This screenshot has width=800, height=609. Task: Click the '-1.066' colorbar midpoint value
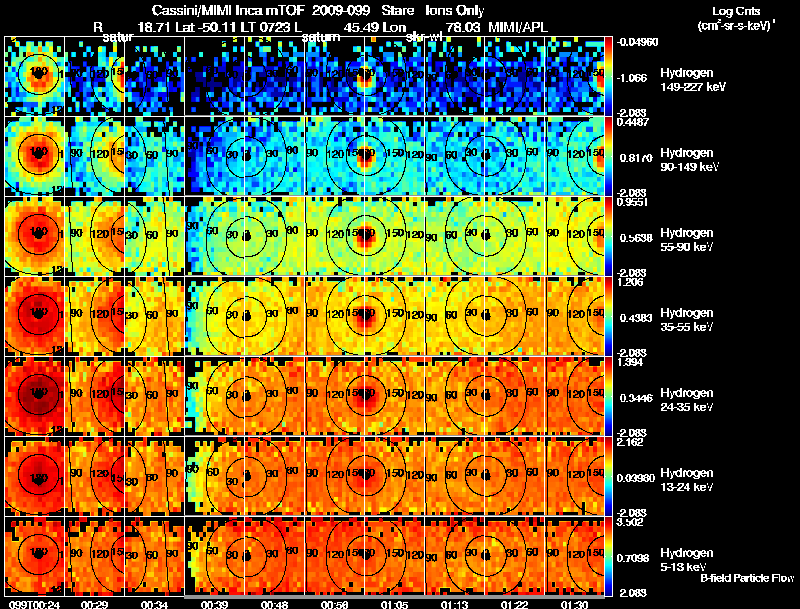click(633, 78)
